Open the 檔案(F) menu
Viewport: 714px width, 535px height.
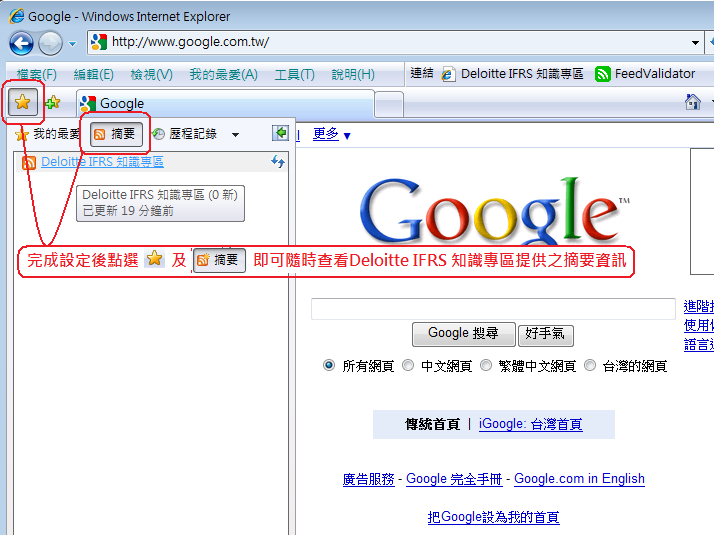point(36,74)
